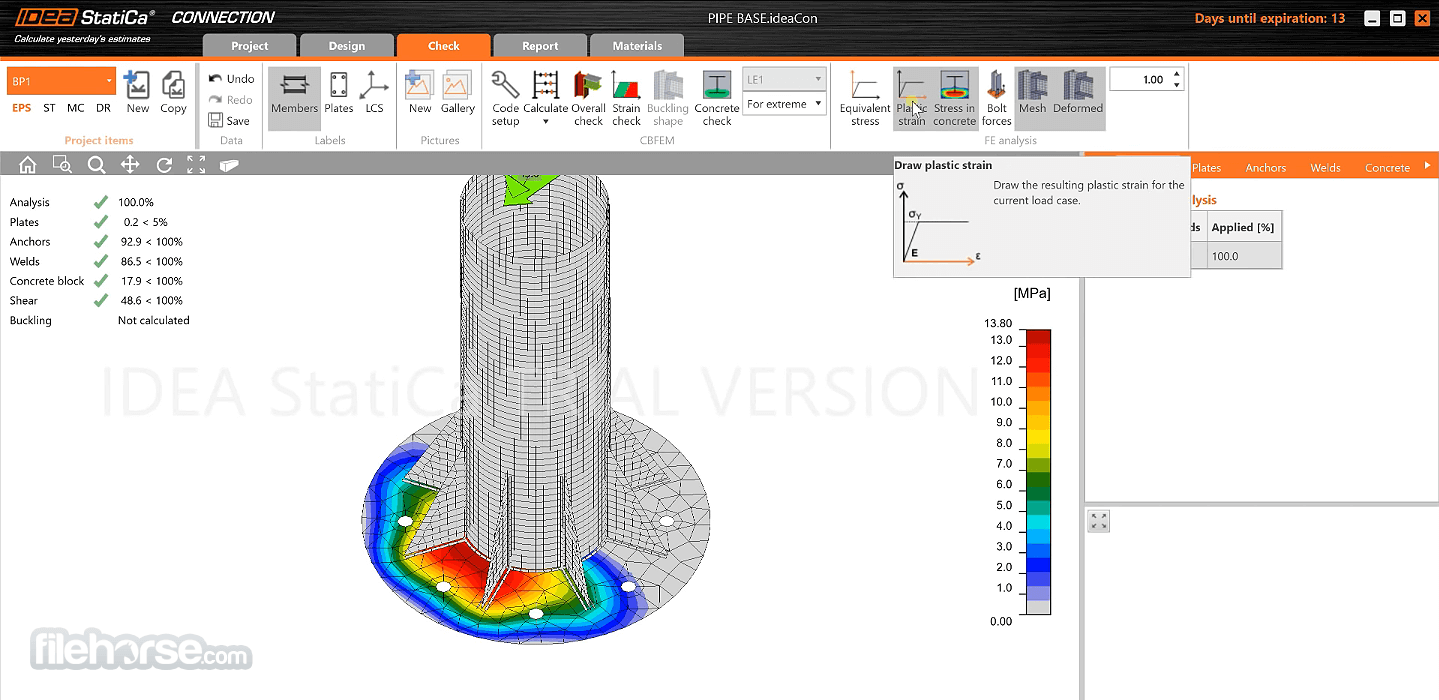1439x700 pixels.
Task: Create a new project item
Action: click(x=138, y=93)
